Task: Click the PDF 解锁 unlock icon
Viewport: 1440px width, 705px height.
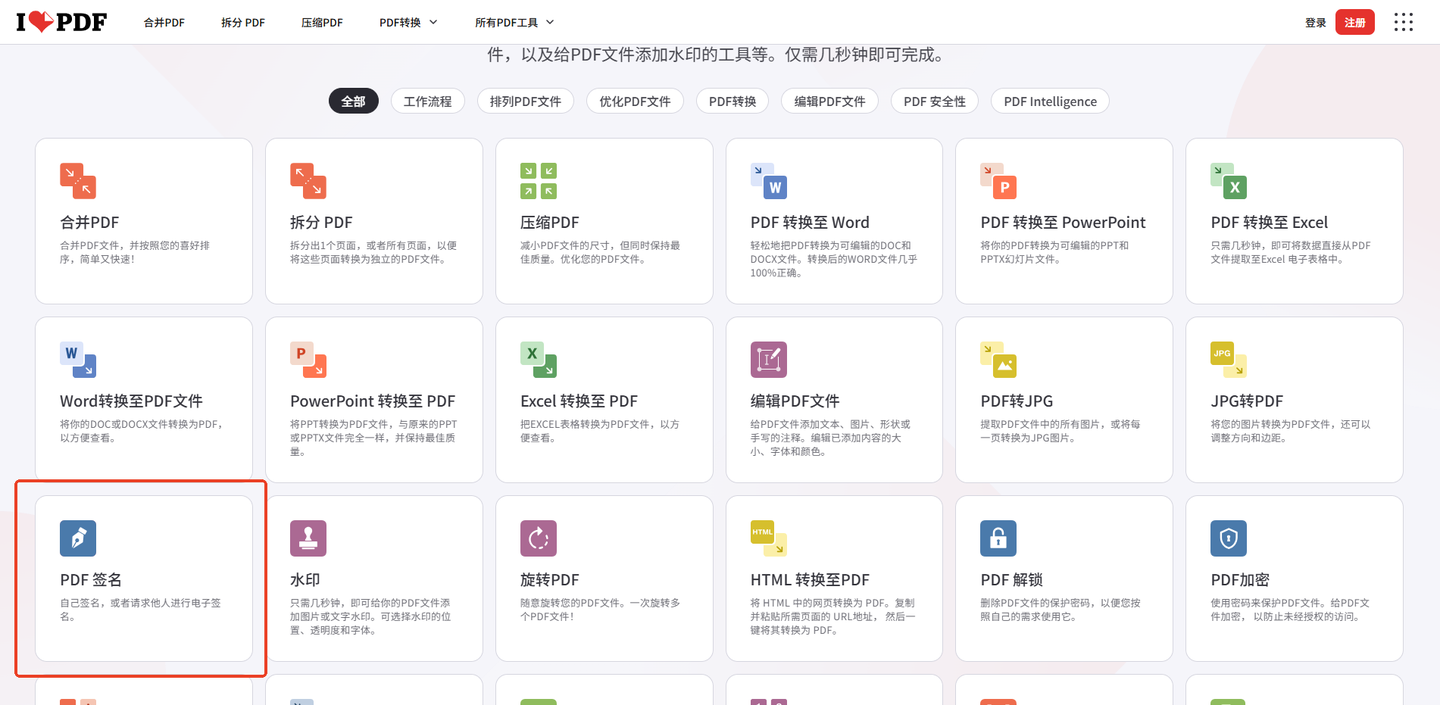Action: (x=998, y=538)
